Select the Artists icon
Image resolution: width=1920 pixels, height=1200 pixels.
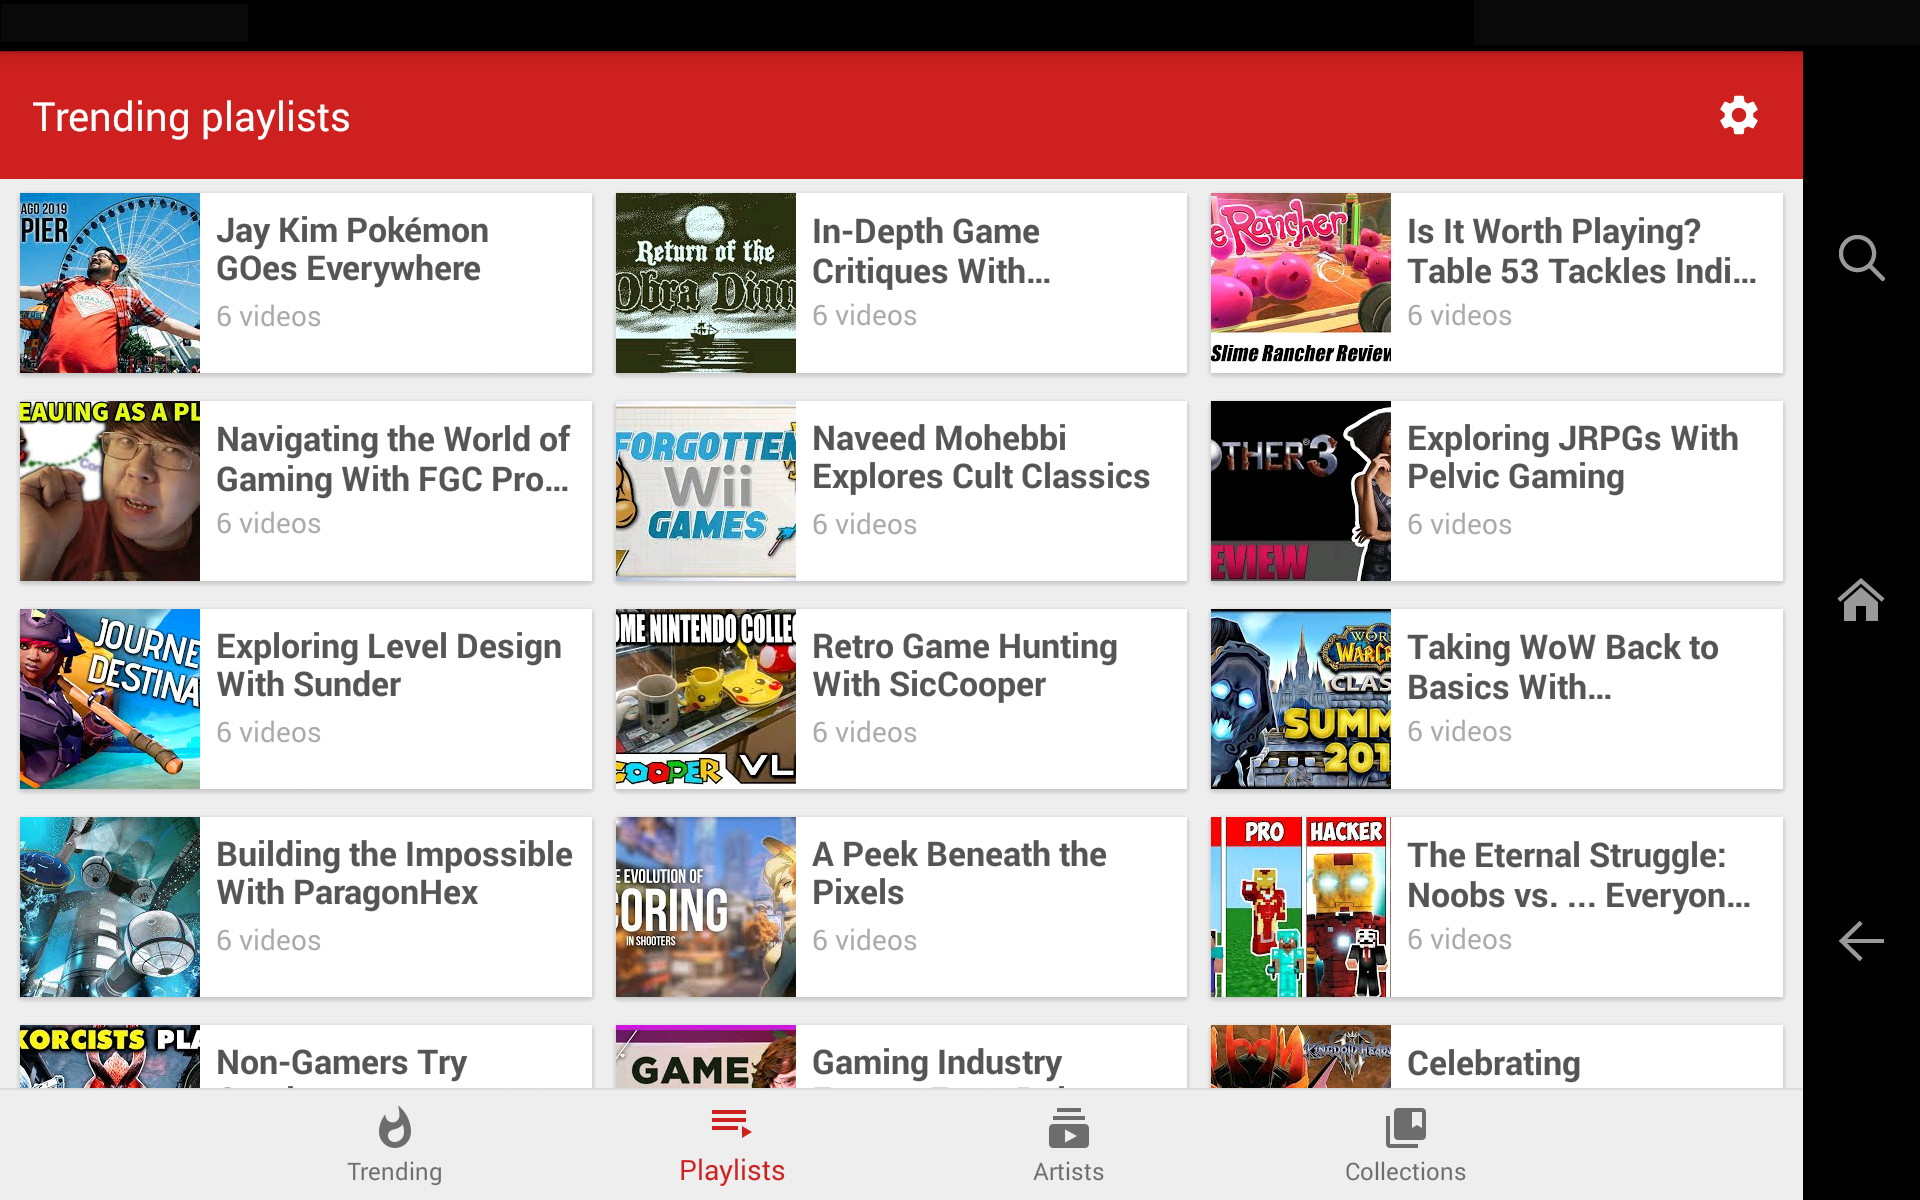(1068, 1128)
